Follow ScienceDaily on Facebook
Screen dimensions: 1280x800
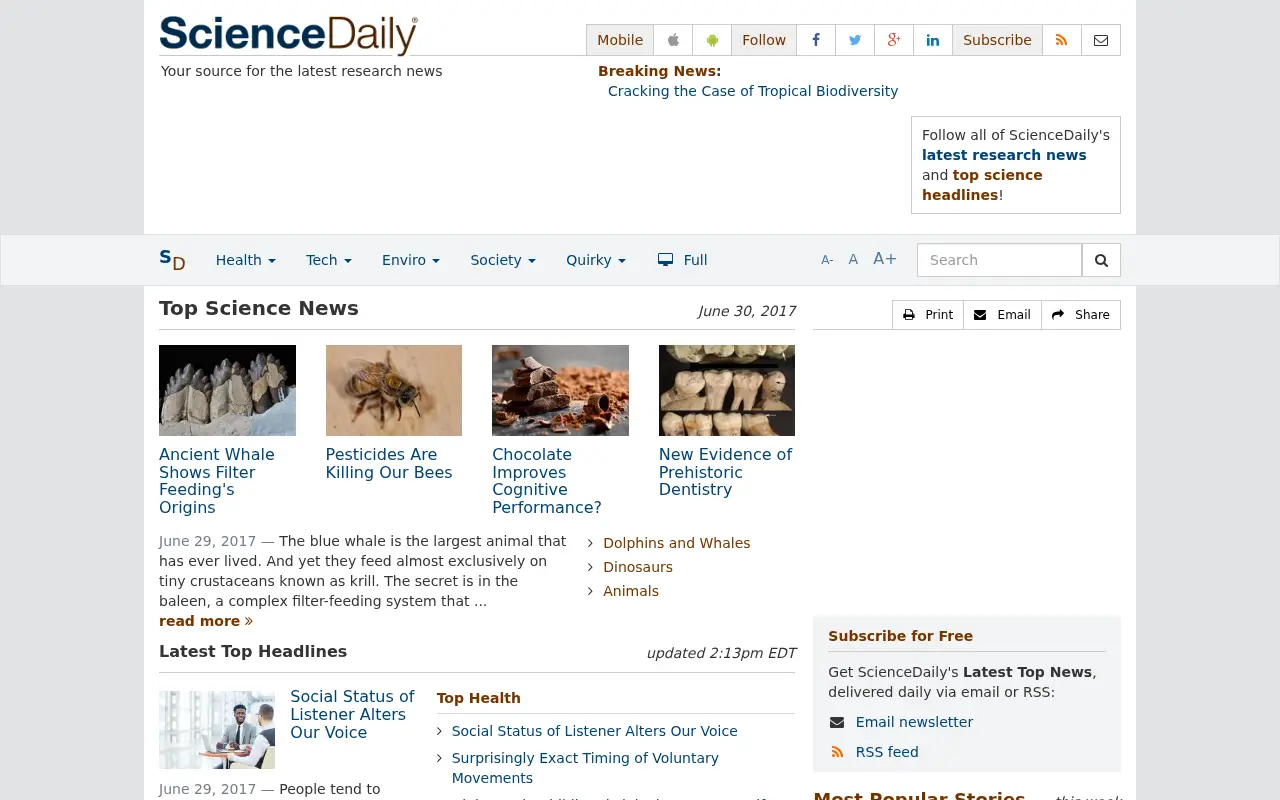(x=816, y=40)
